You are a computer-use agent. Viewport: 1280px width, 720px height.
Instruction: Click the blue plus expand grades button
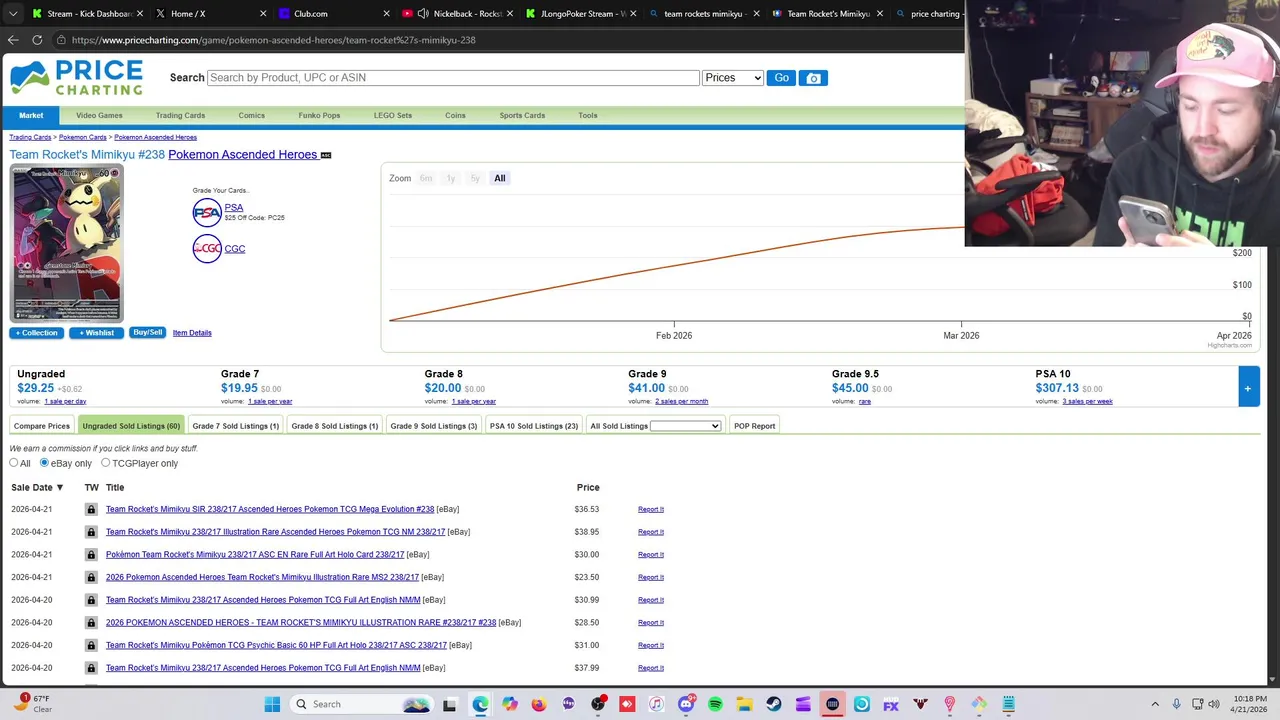point(1248,388)
